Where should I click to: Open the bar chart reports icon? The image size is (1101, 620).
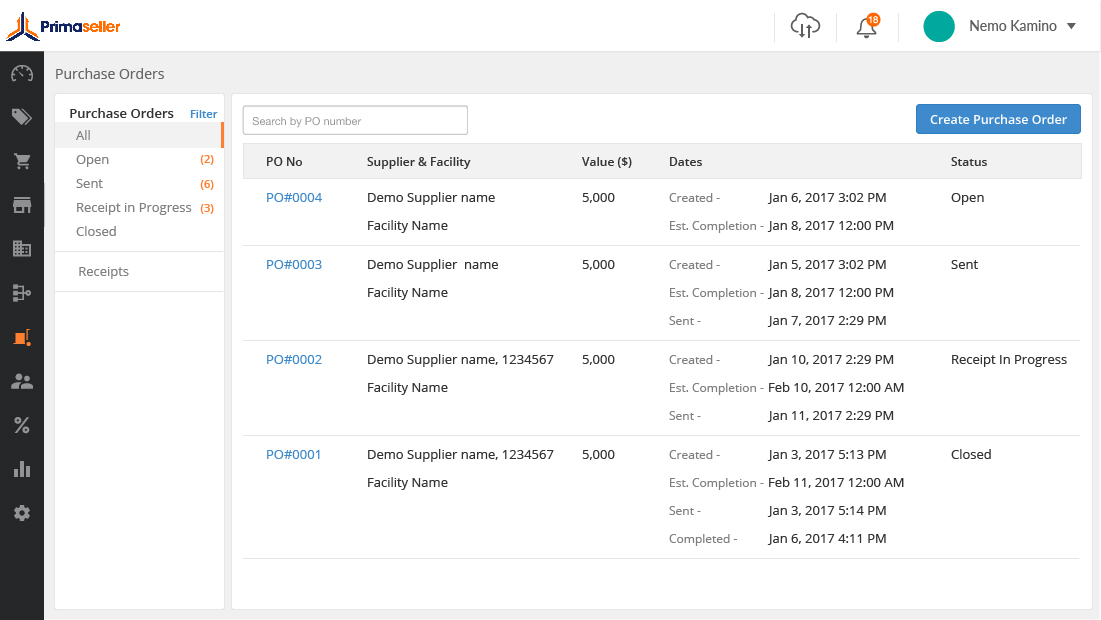point(22,469)
